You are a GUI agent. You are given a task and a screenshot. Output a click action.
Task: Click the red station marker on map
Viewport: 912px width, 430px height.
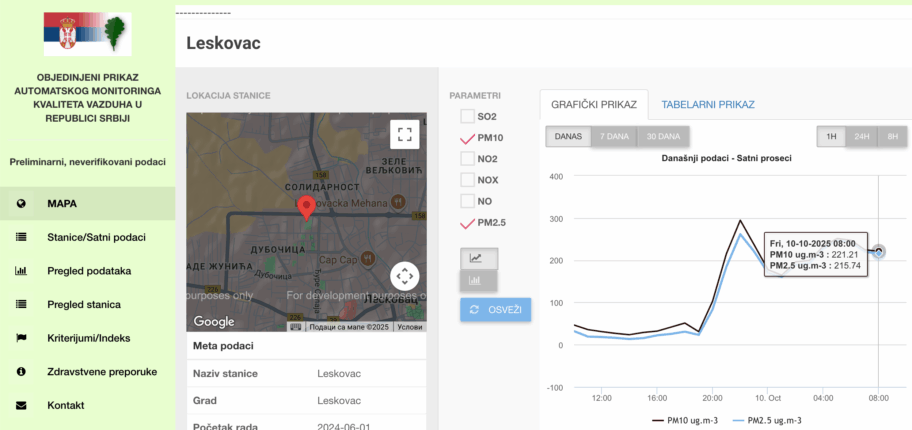click(x=307, y=207)
